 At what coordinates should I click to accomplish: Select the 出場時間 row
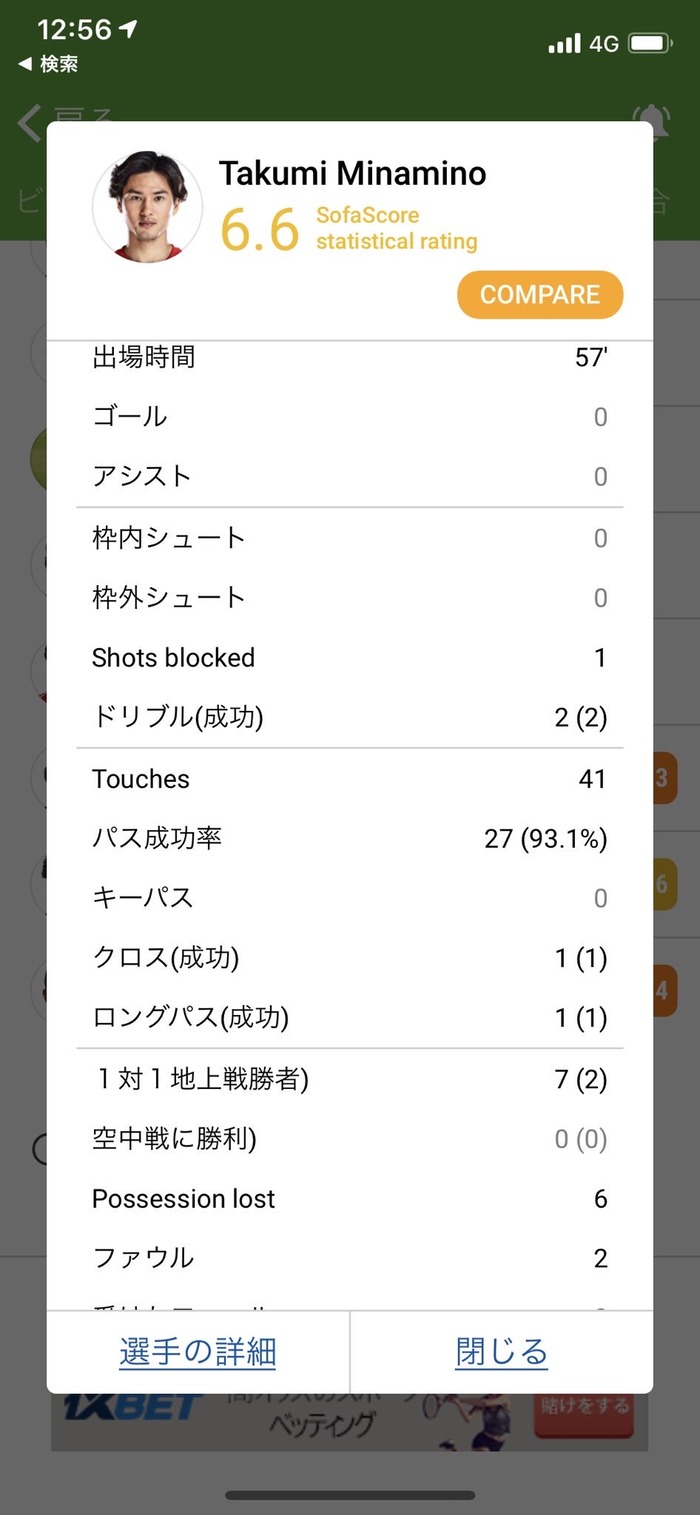coord(350,357)
